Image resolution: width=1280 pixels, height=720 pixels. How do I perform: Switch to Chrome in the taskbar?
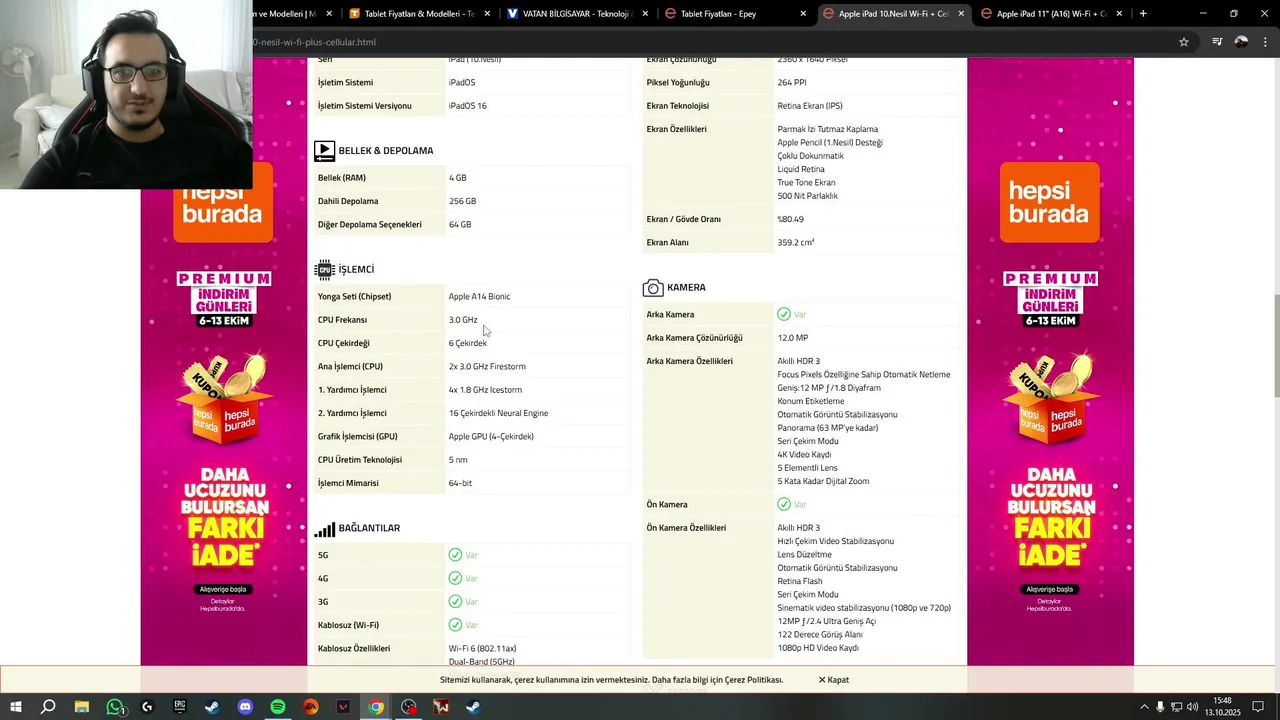tap(376, 707)
